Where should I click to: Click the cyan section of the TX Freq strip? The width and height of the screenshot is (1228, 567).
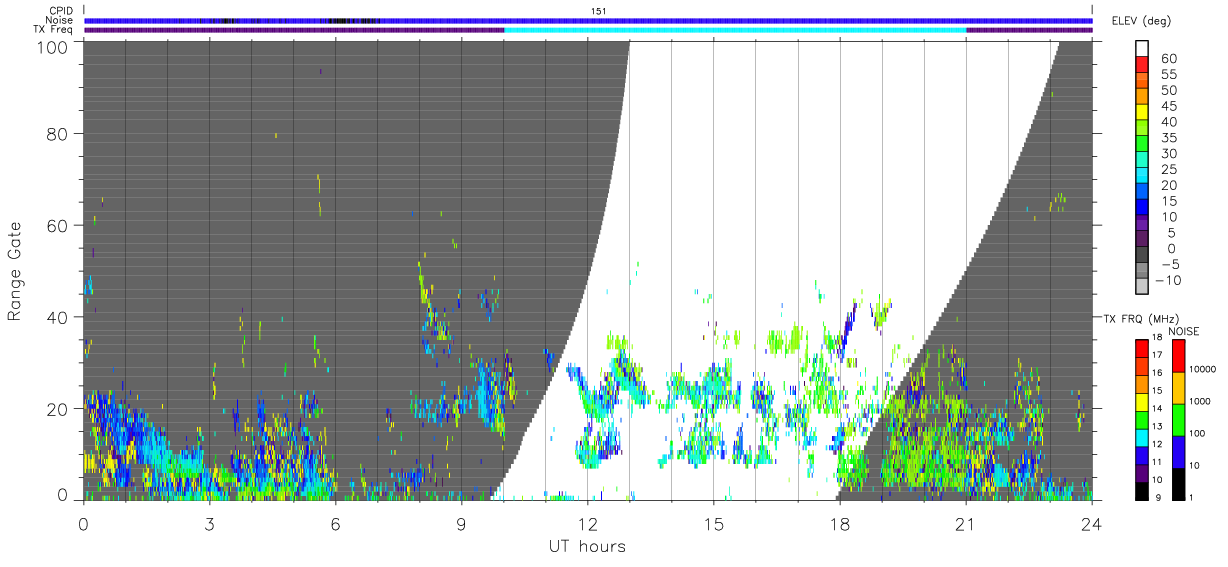click(x=736, y=30)
